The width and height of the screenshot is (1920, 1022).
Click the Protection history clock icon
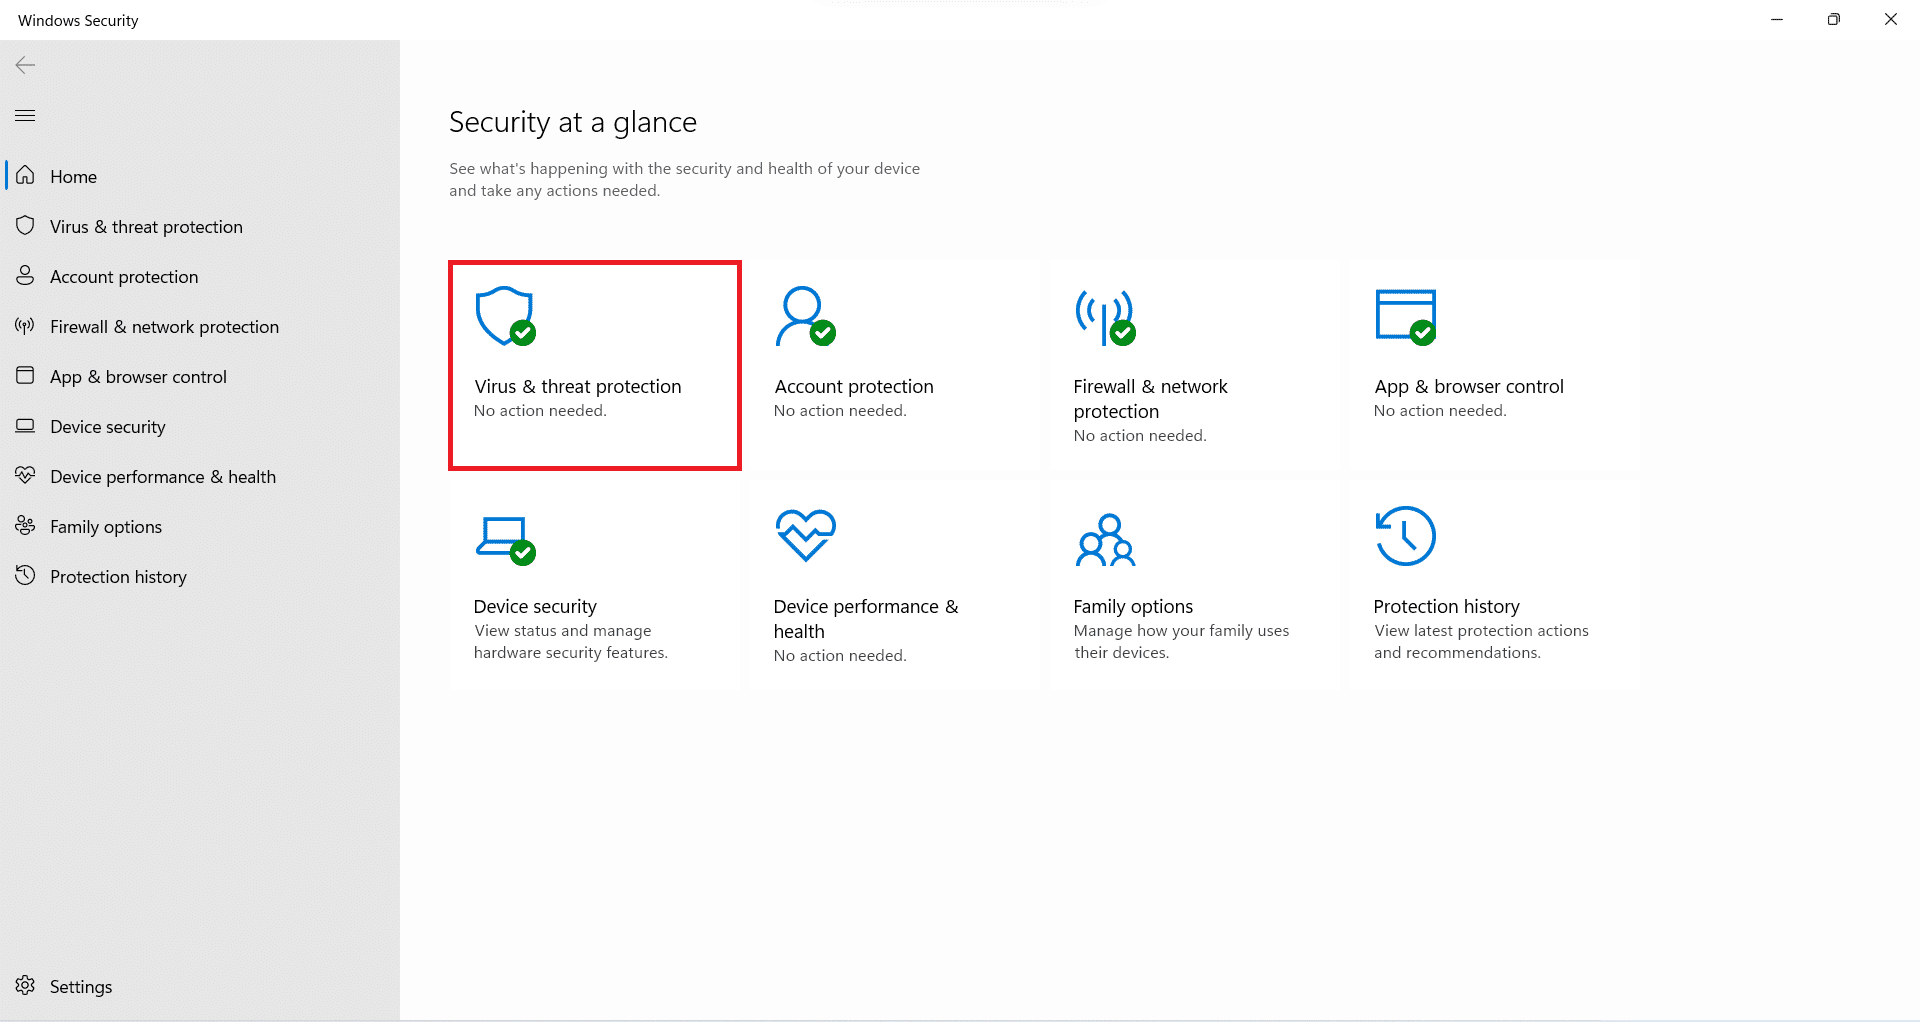pyautogui.click(x=1405, y=536)
